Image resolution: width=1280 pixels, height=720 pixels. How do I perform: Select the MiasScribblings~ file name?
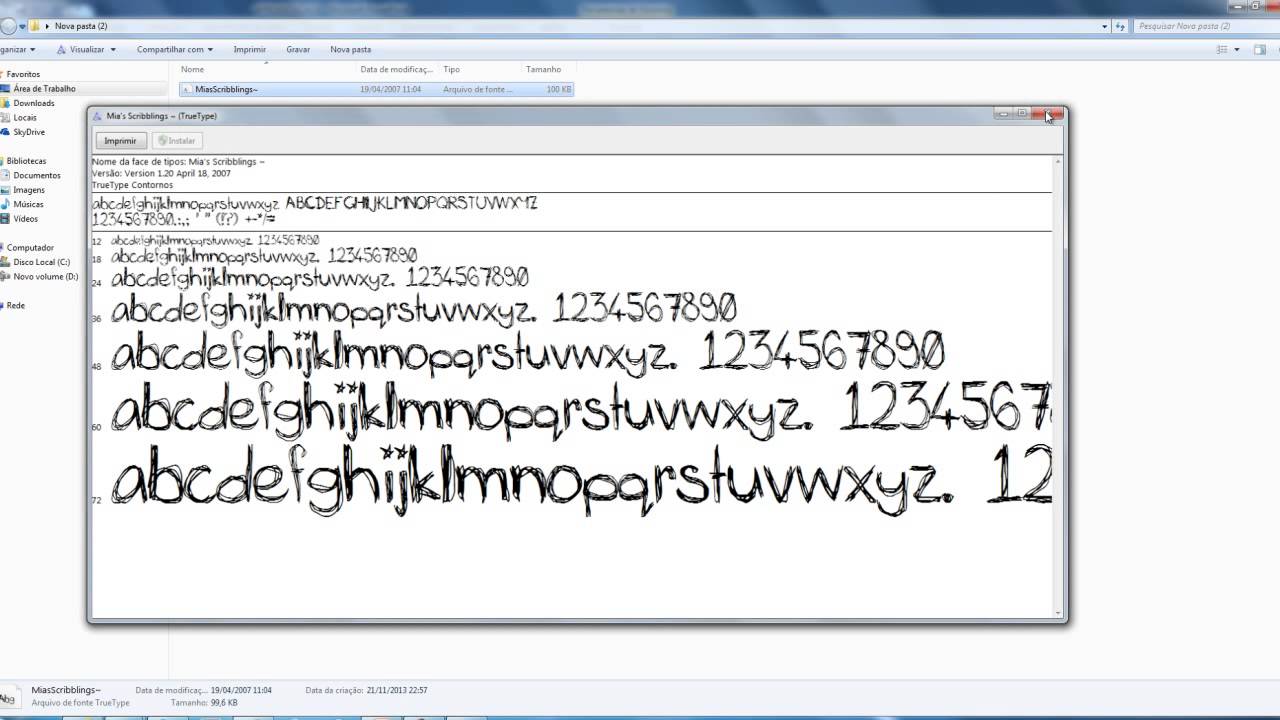[x=226, y=89]
